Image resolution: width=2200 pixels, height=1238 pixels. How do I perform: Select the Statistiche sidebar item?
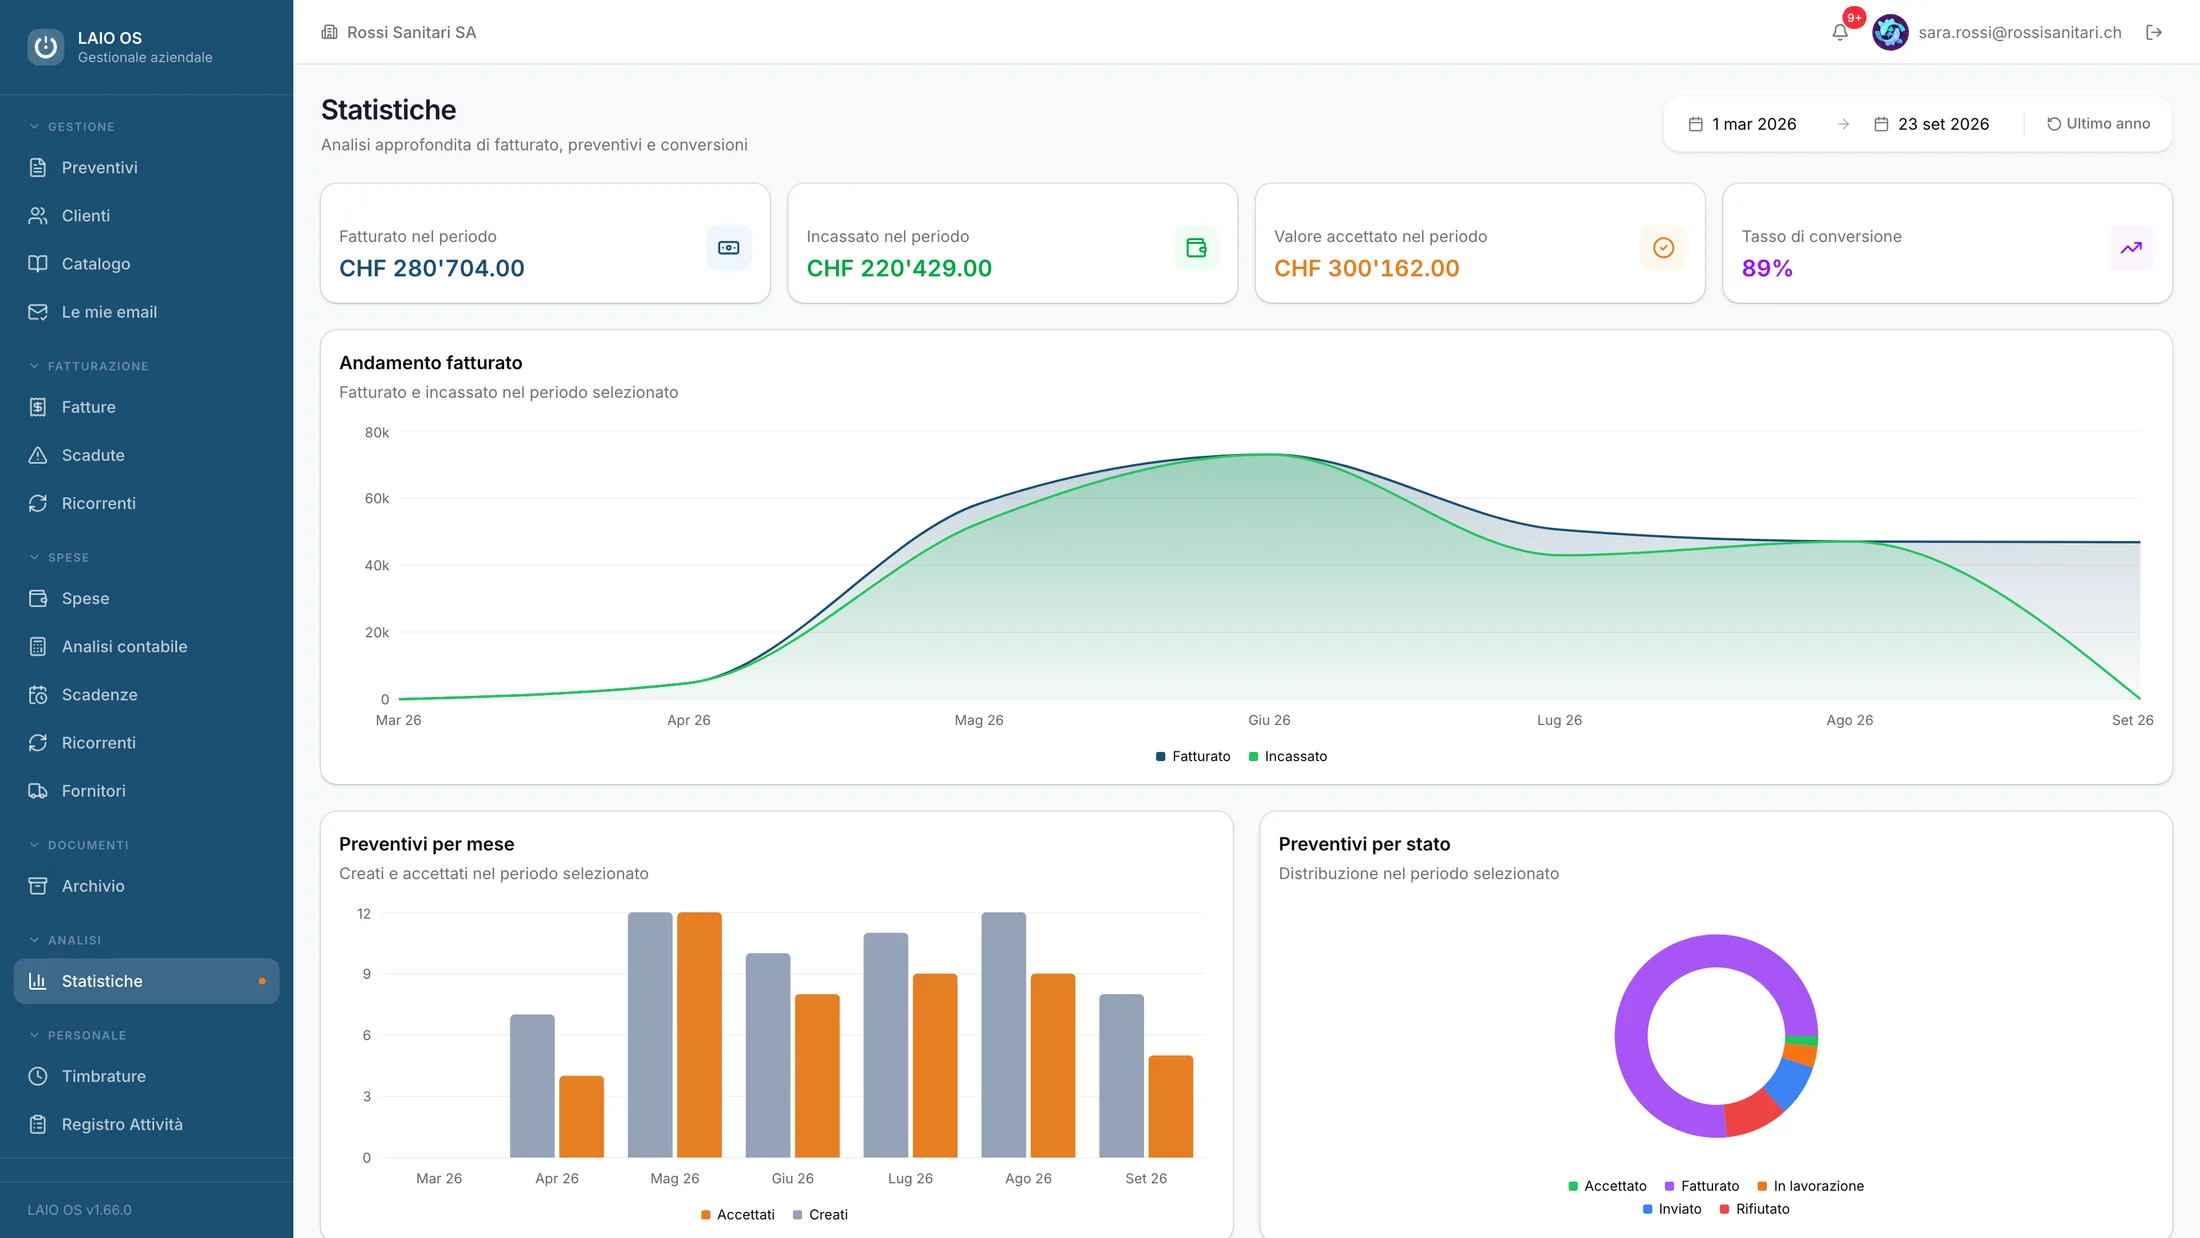point(146,981)
